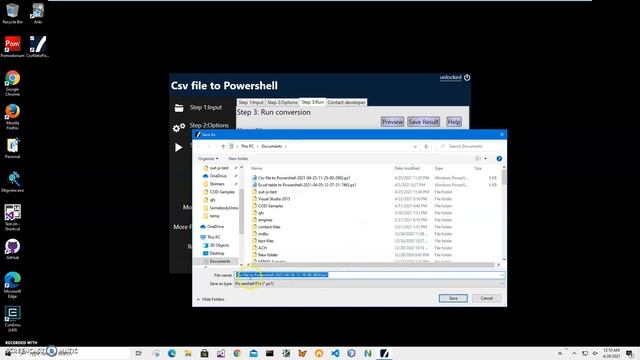Click the Help button in the app
The height and width of the screenshot is (360, 640).
[x=454, y=122]
